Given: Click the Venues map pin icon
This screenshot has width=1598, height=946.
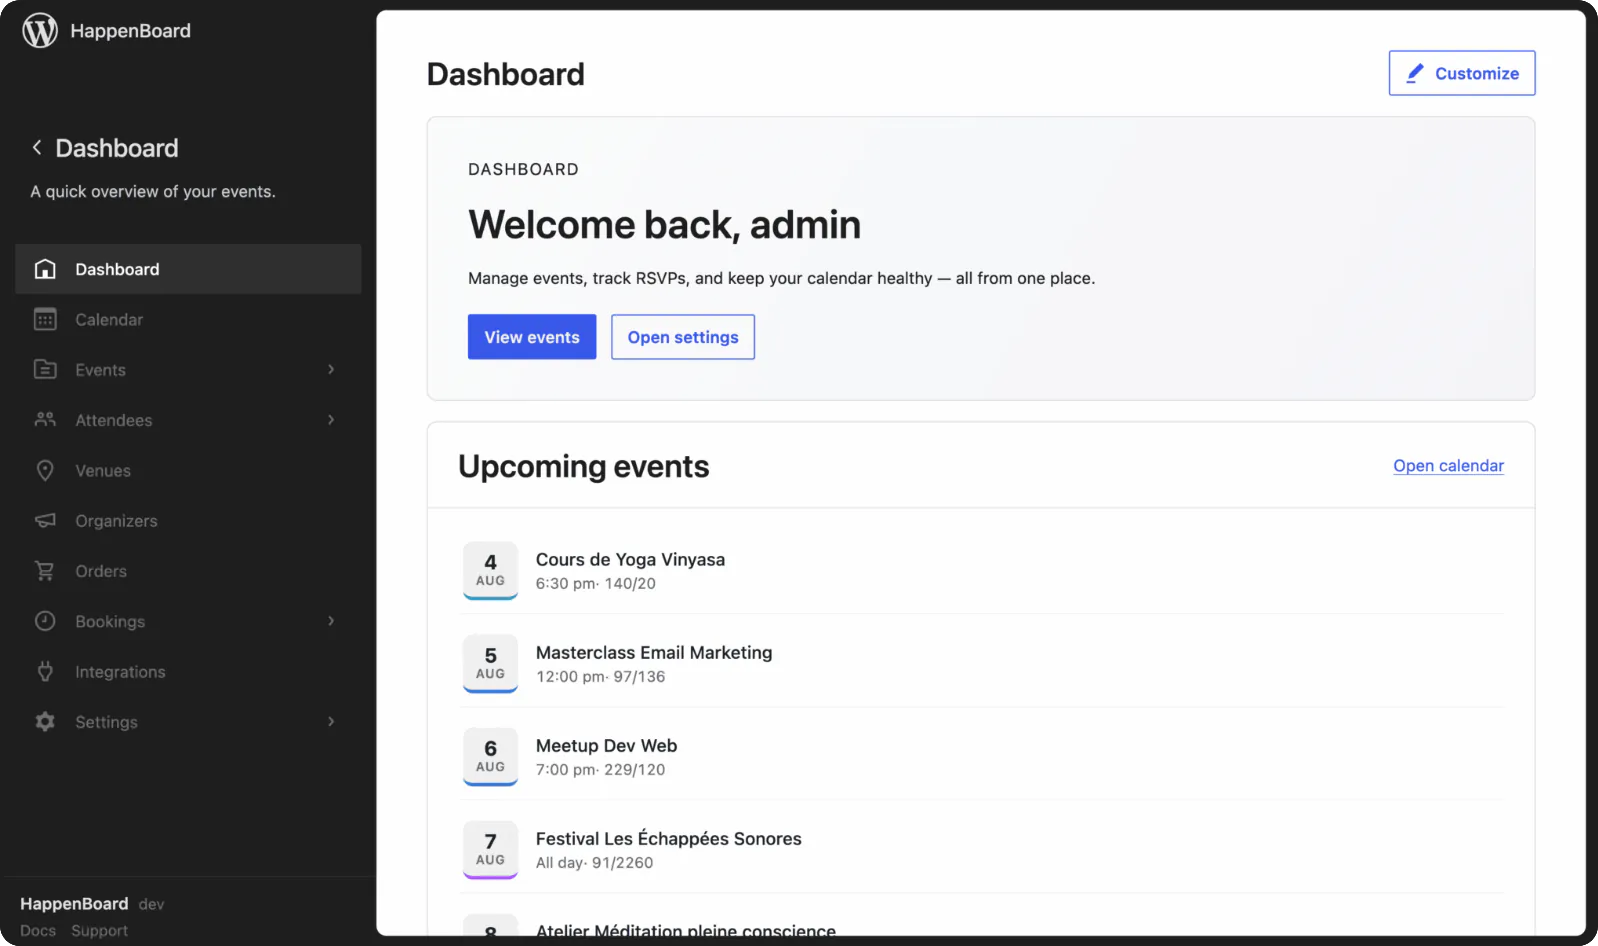Looking at the screenshot, I should click(x=45, y=471).
